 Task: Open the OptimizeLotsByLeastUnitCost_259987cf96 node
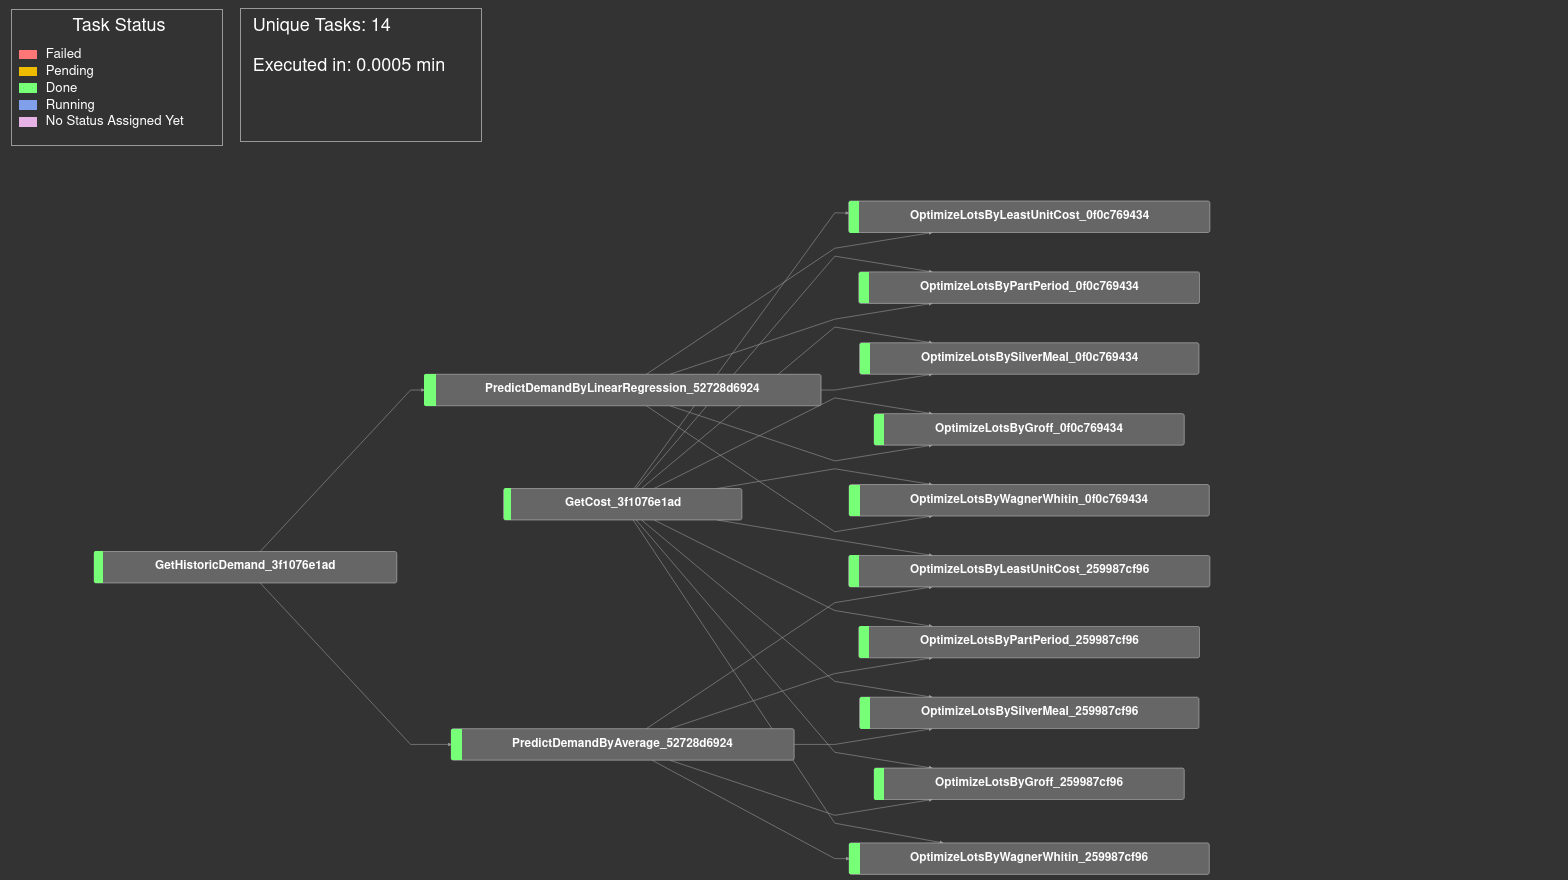tap(1029, 570)
